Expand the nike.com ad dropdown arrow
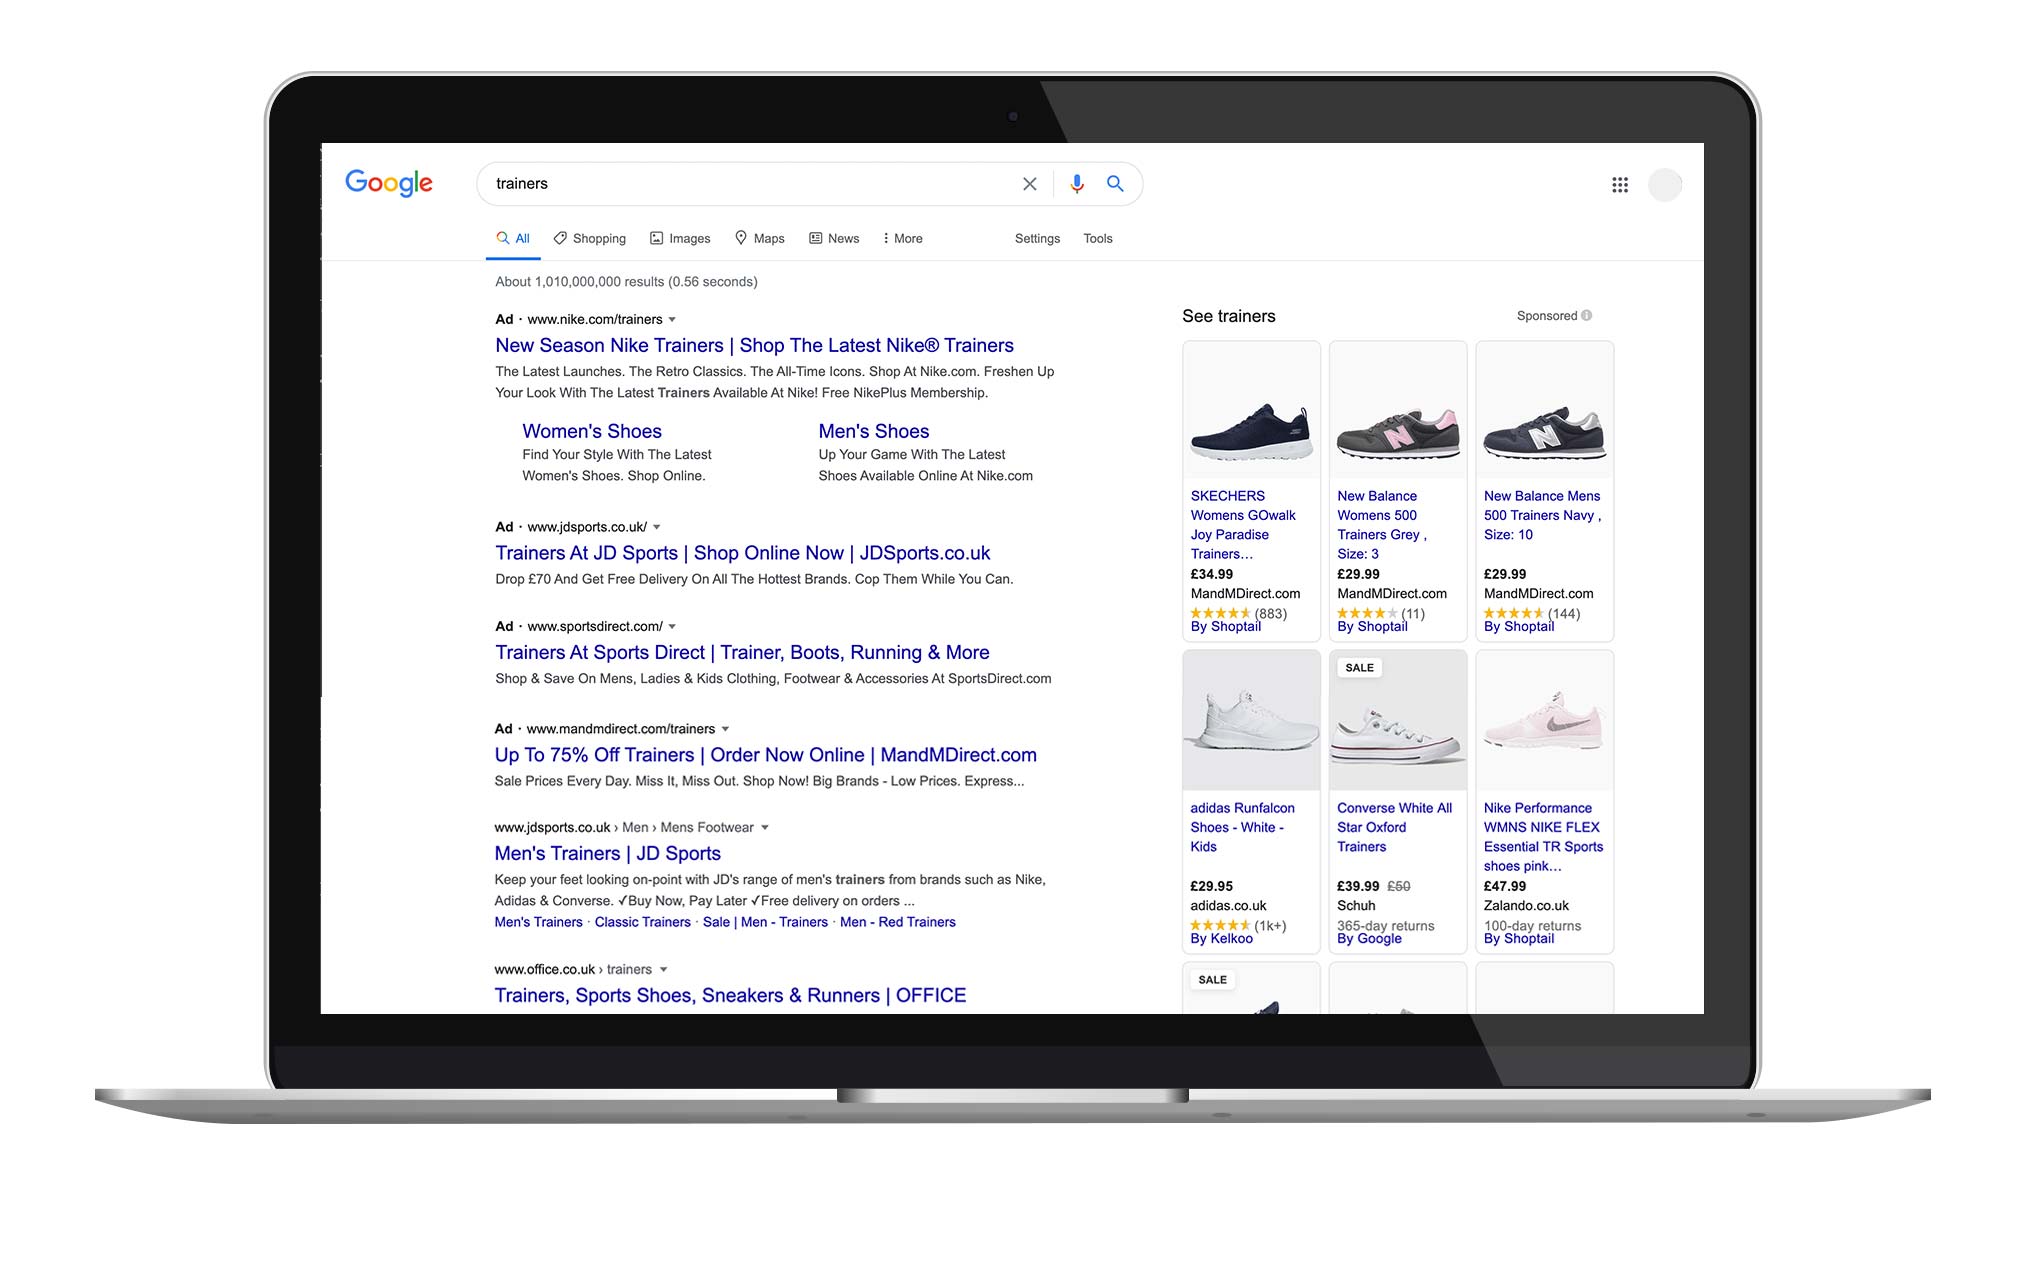 672,320
